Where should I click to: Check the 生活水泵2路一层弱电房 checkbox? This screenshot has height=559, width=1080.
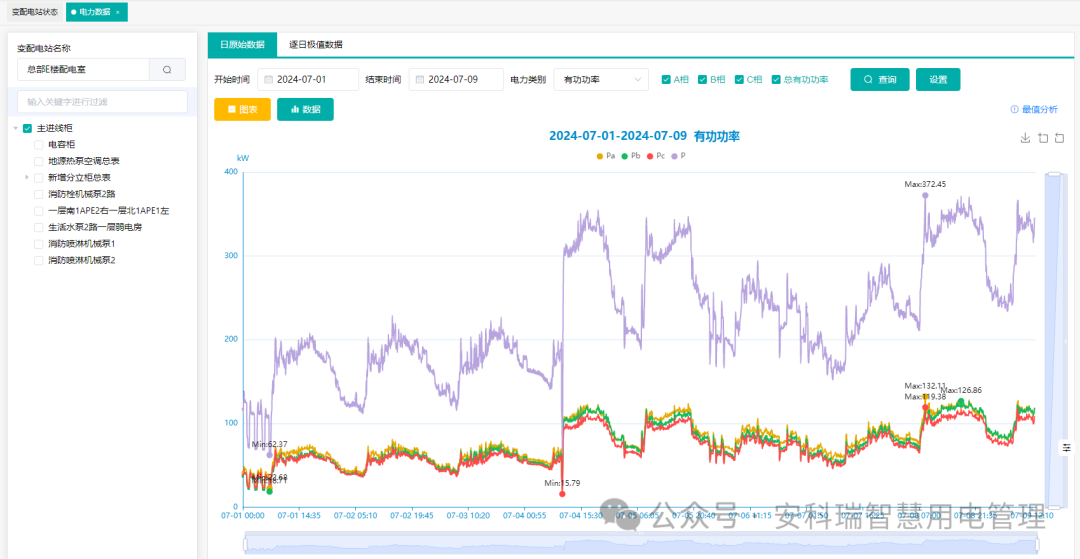click(x=39, y=227)
